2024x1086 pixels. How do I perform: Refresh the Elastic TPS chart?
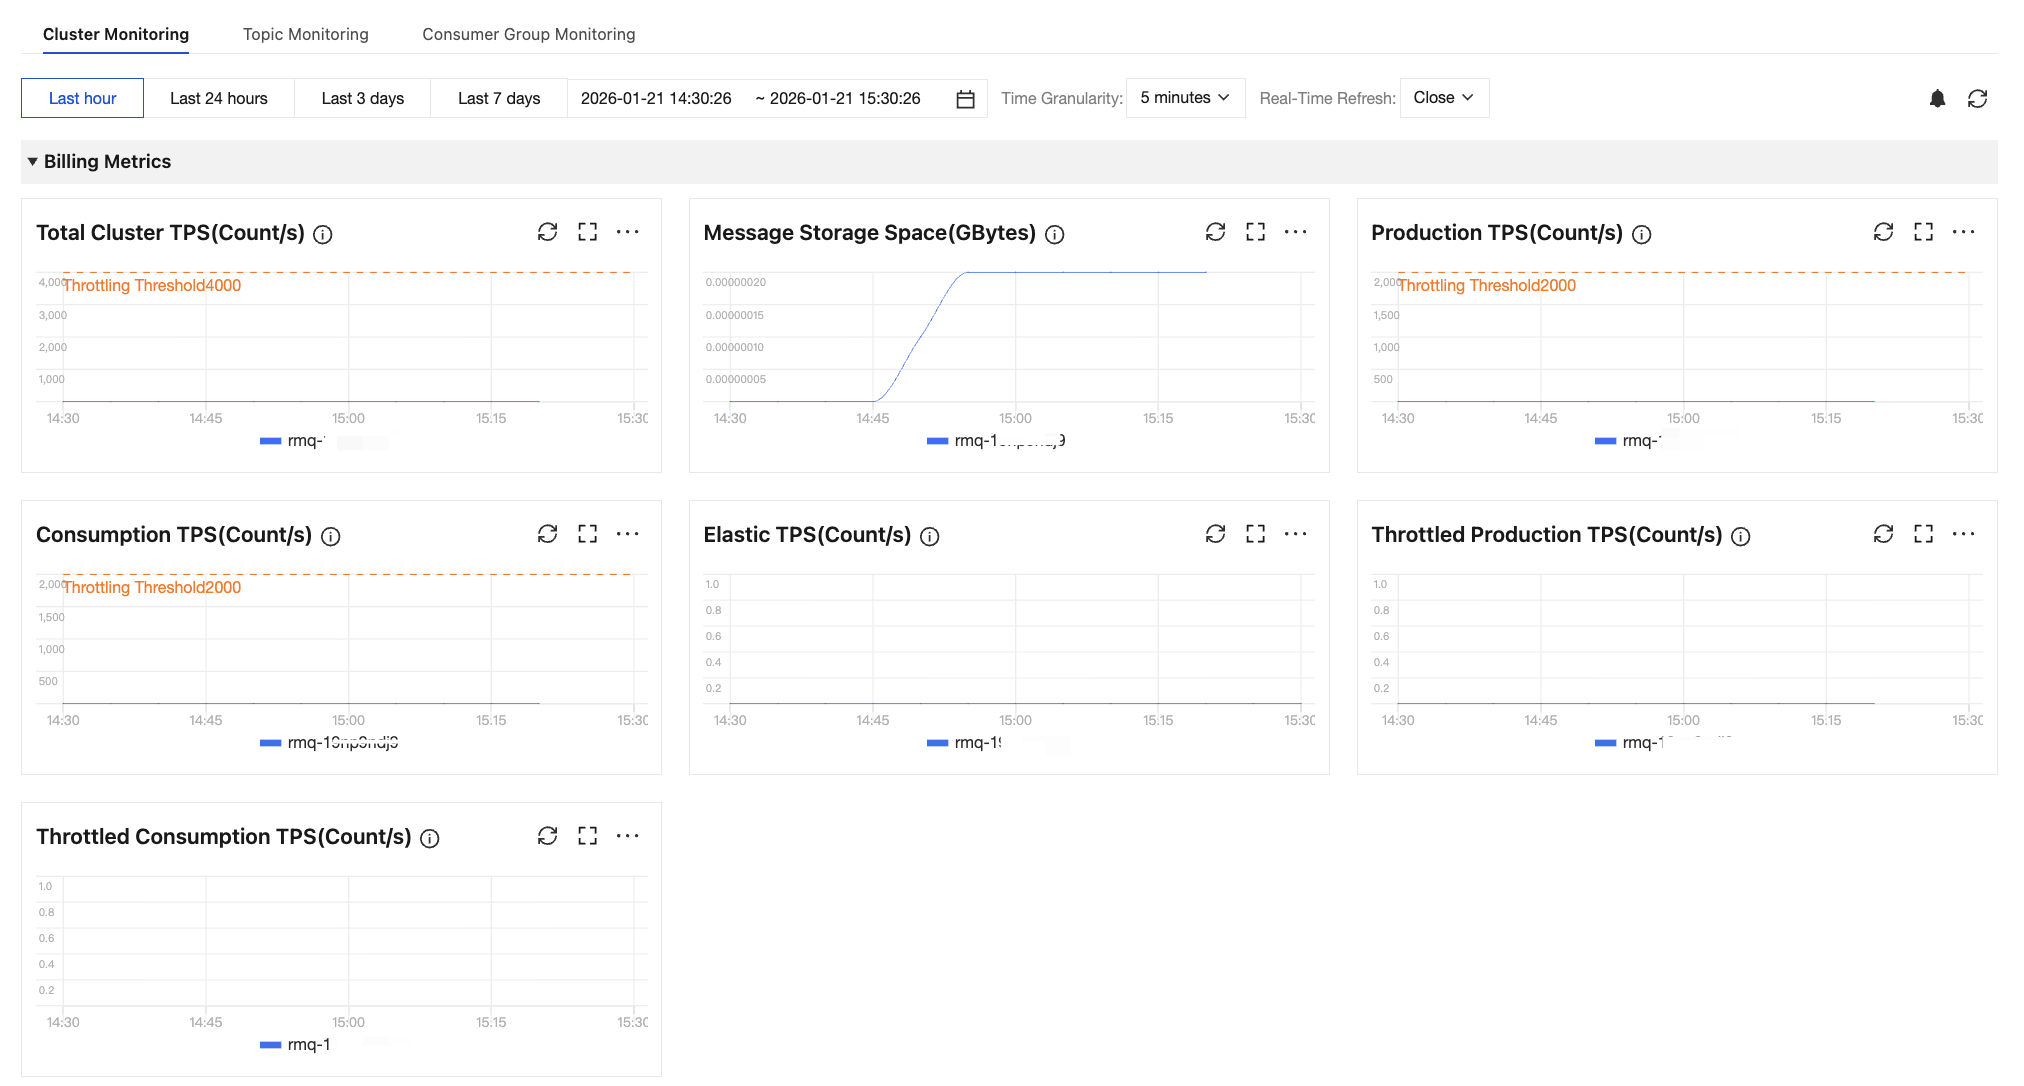click(1215, 534)
